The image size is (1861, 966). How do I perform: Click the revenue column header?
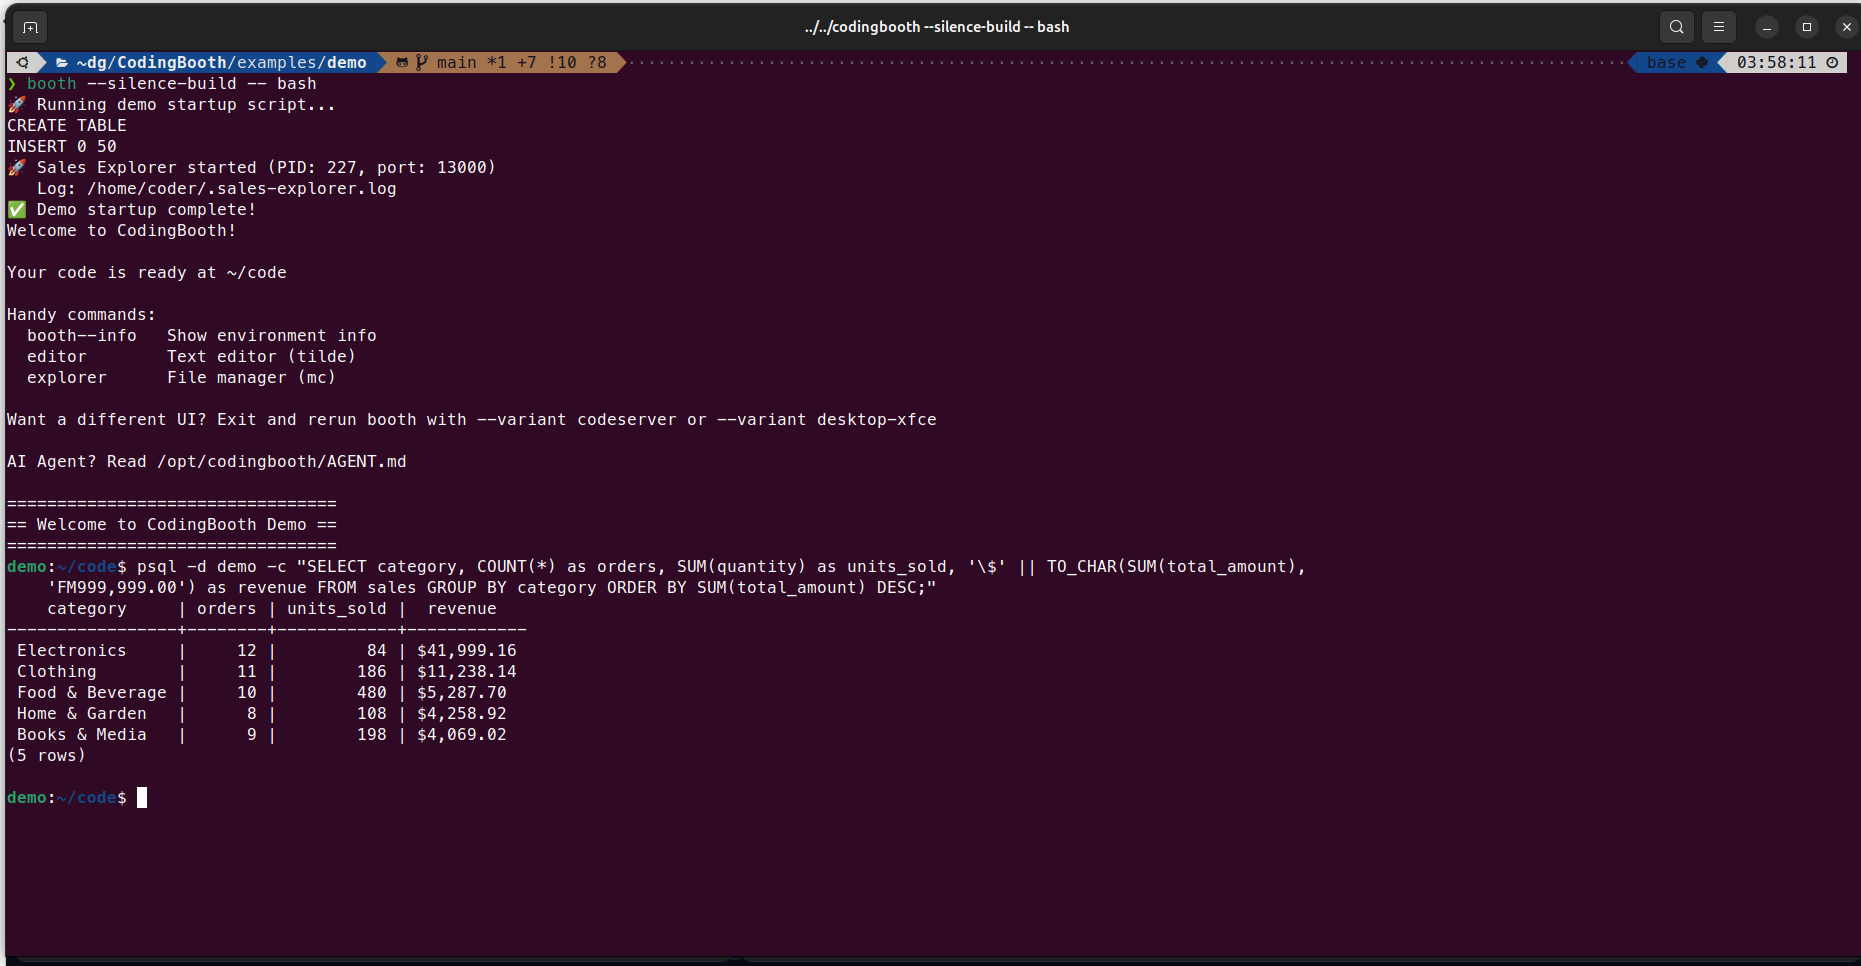tap(462, 609)
